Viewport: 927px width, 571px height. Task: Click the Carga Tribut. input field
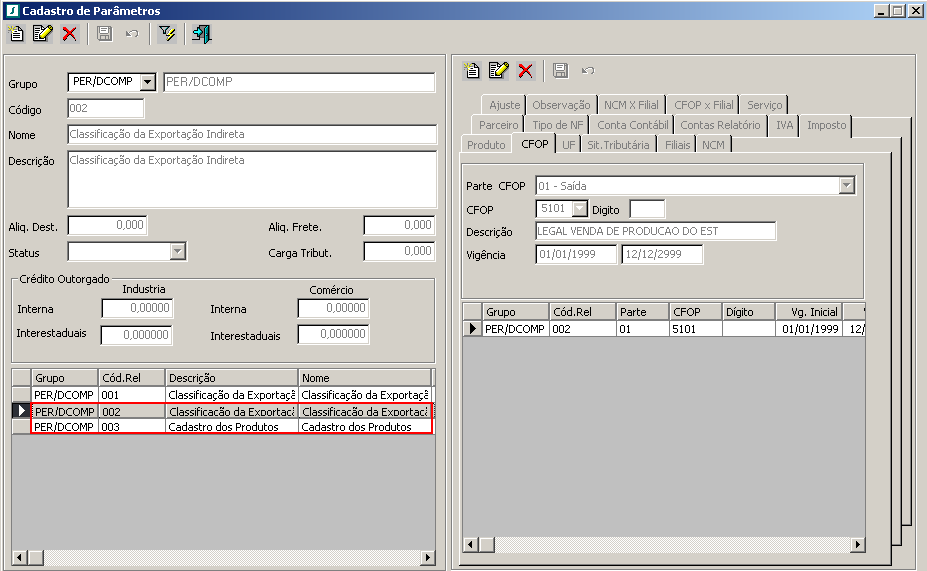point(400,251)
